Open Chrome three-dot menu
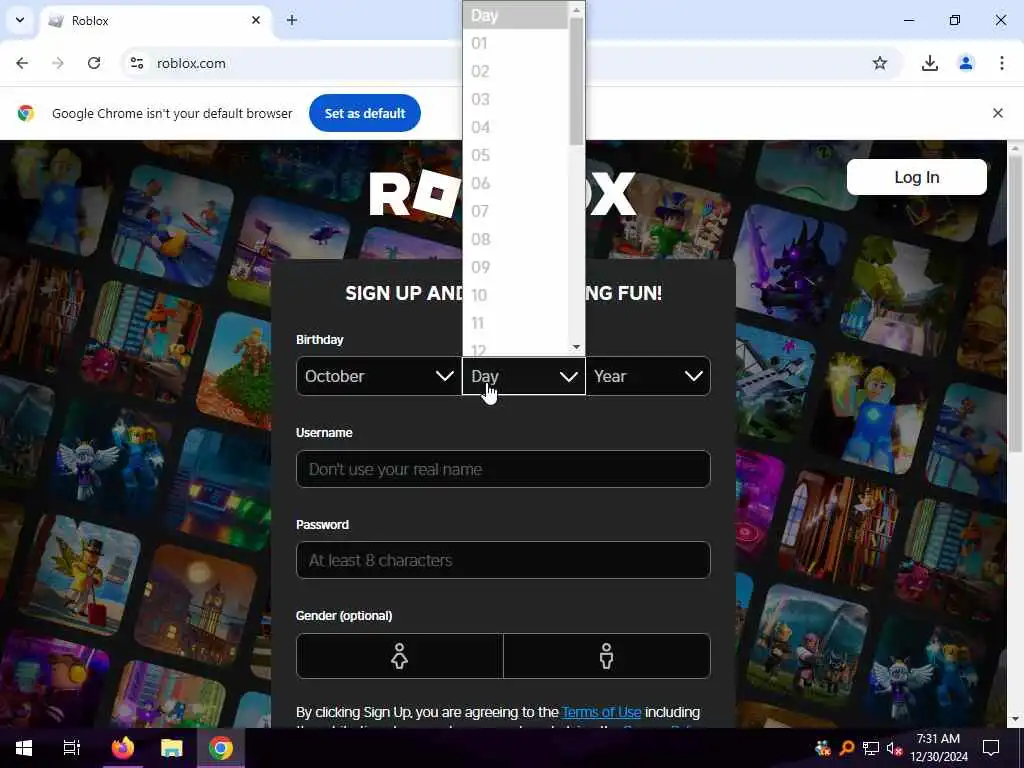Screen dimensions: 1024x768 click(1002, 63)
